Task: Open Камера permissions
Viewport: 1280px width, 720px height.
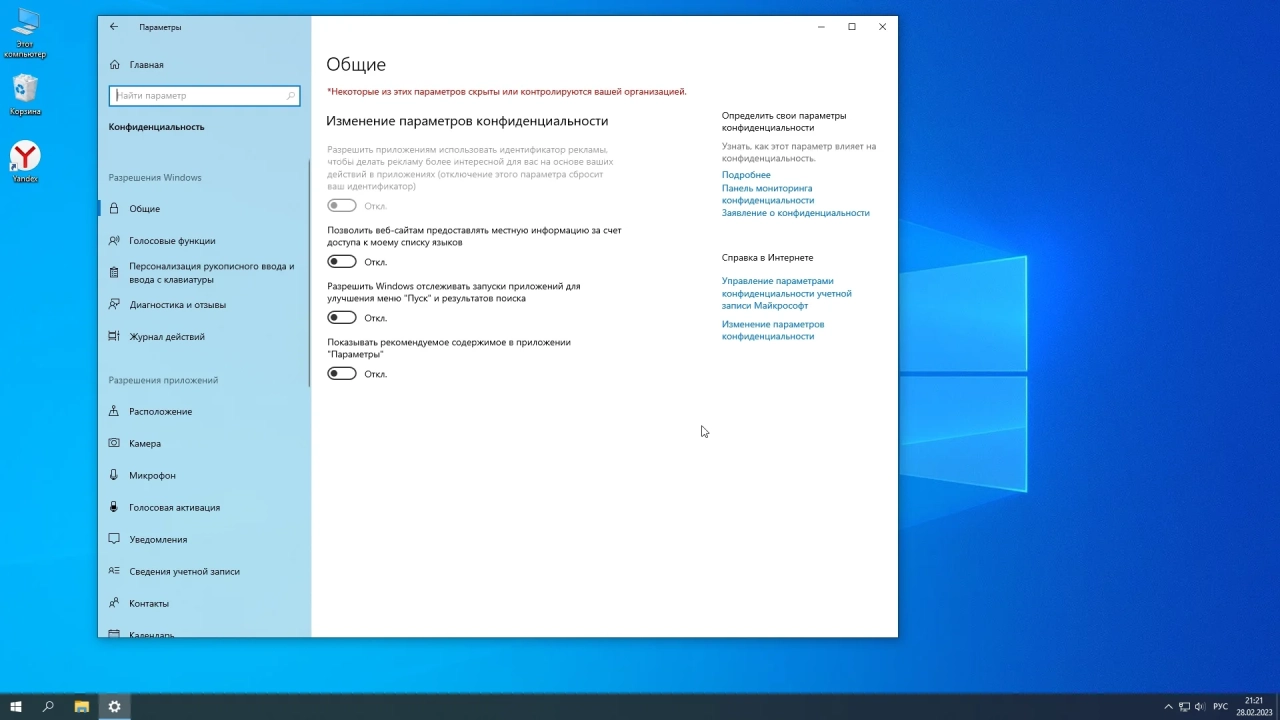Action: (x=204, y=444)
